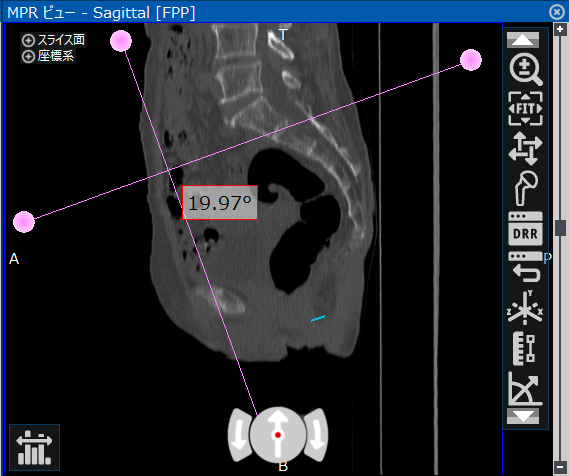Rotate view using left curved arrow
The height and width of the screenshot is (476, 569).
point(240,435)
